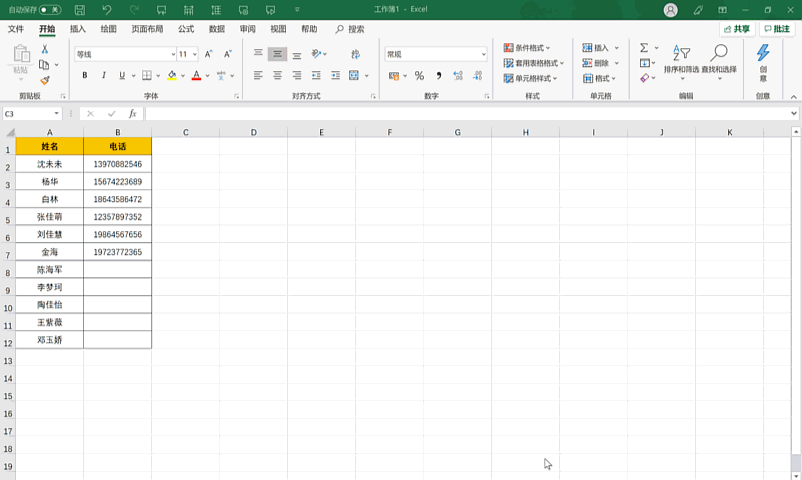Toggle middle vertical alignment
The width and height of the screenshot is (802, 480).
[277, 54]
